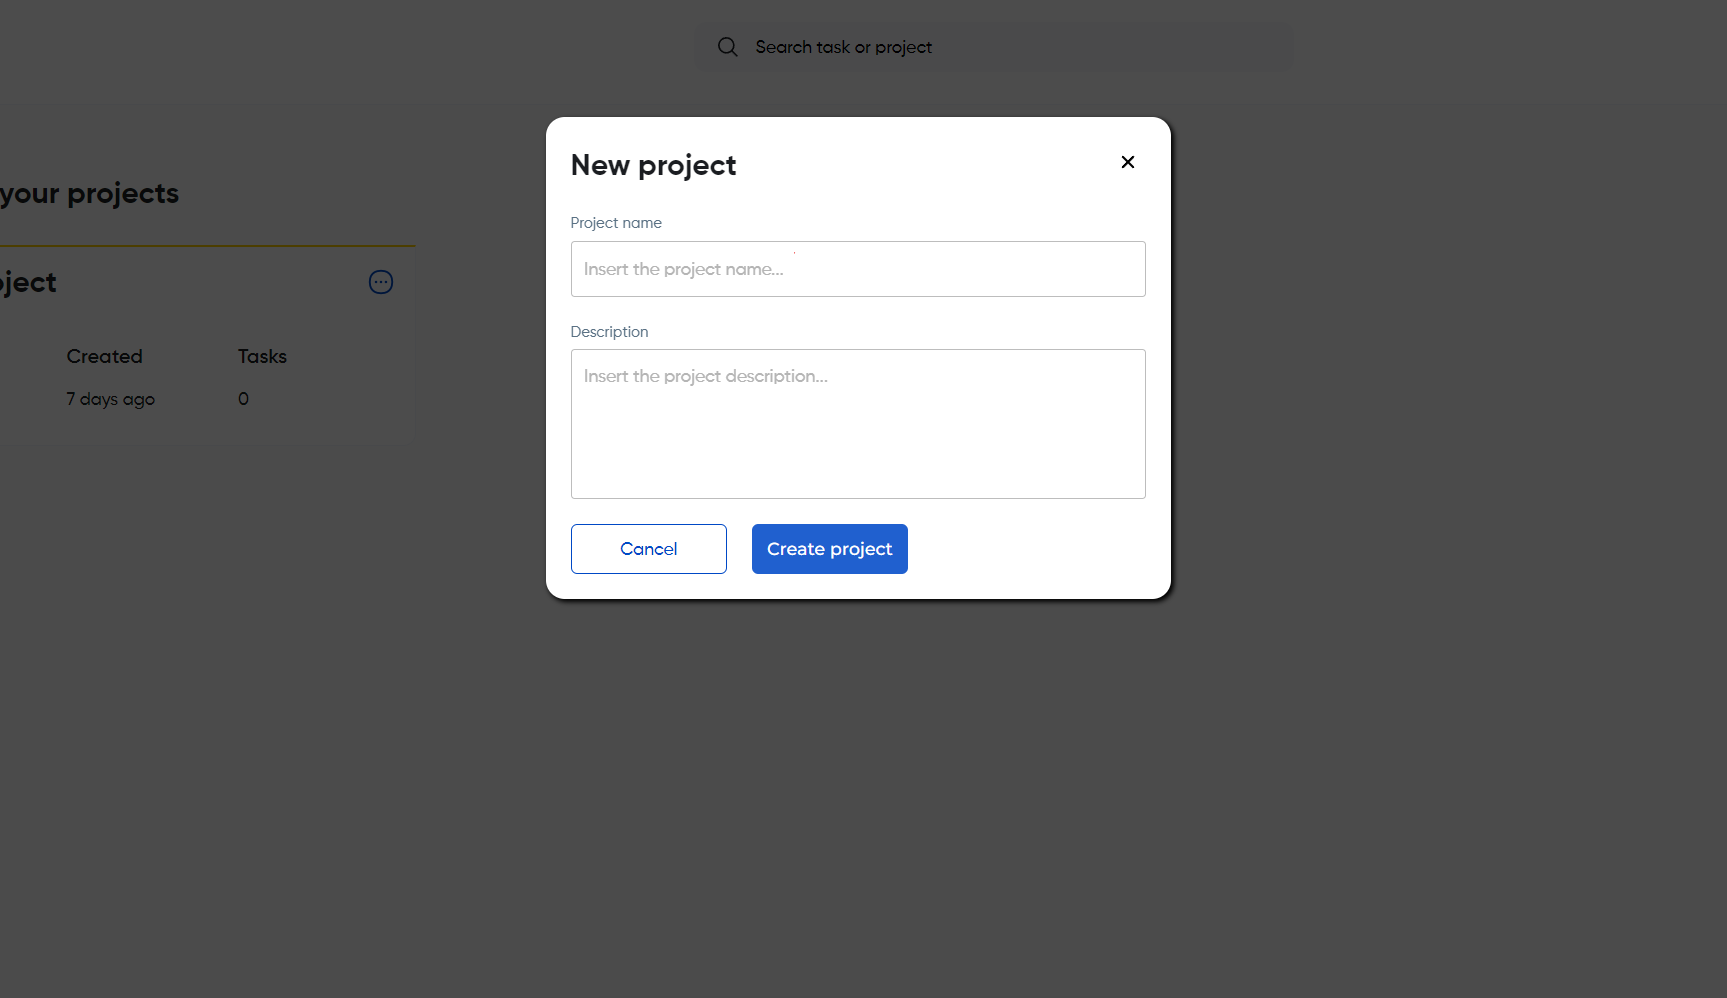Click the Insert the project name placeholder
Image resolution: width=1727 pixels, height=998 pixels.
[x=683, y=269]
